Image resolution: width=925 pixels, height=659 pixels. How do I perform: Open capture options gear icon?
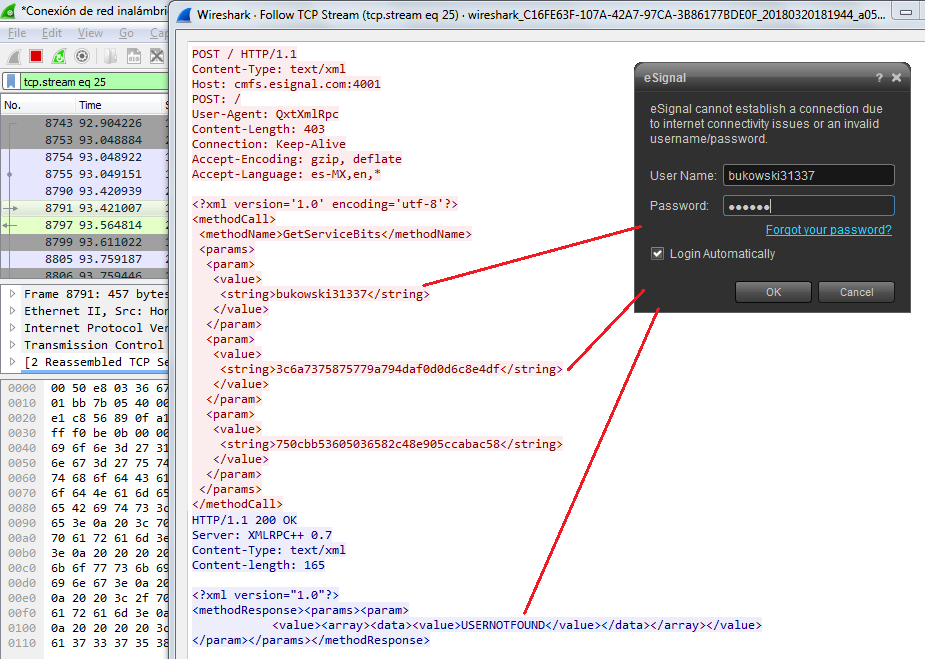[82, 57]
